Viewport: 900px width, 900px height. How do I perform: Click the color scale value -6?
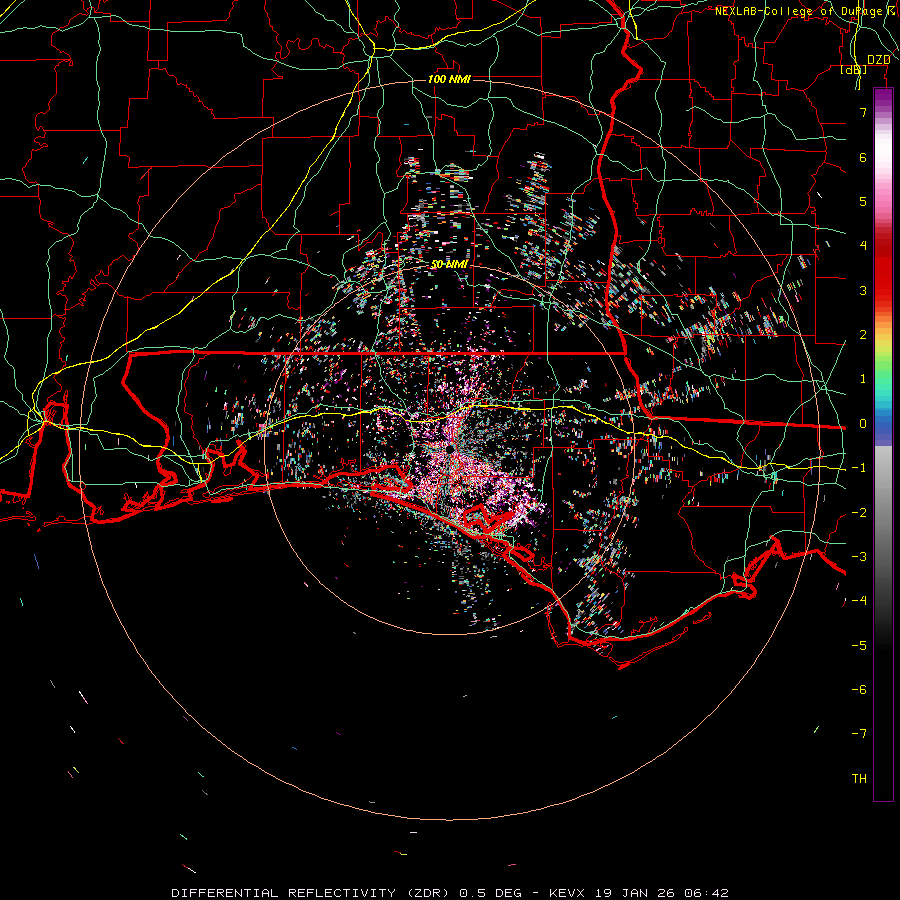click(x=859, y=690)
